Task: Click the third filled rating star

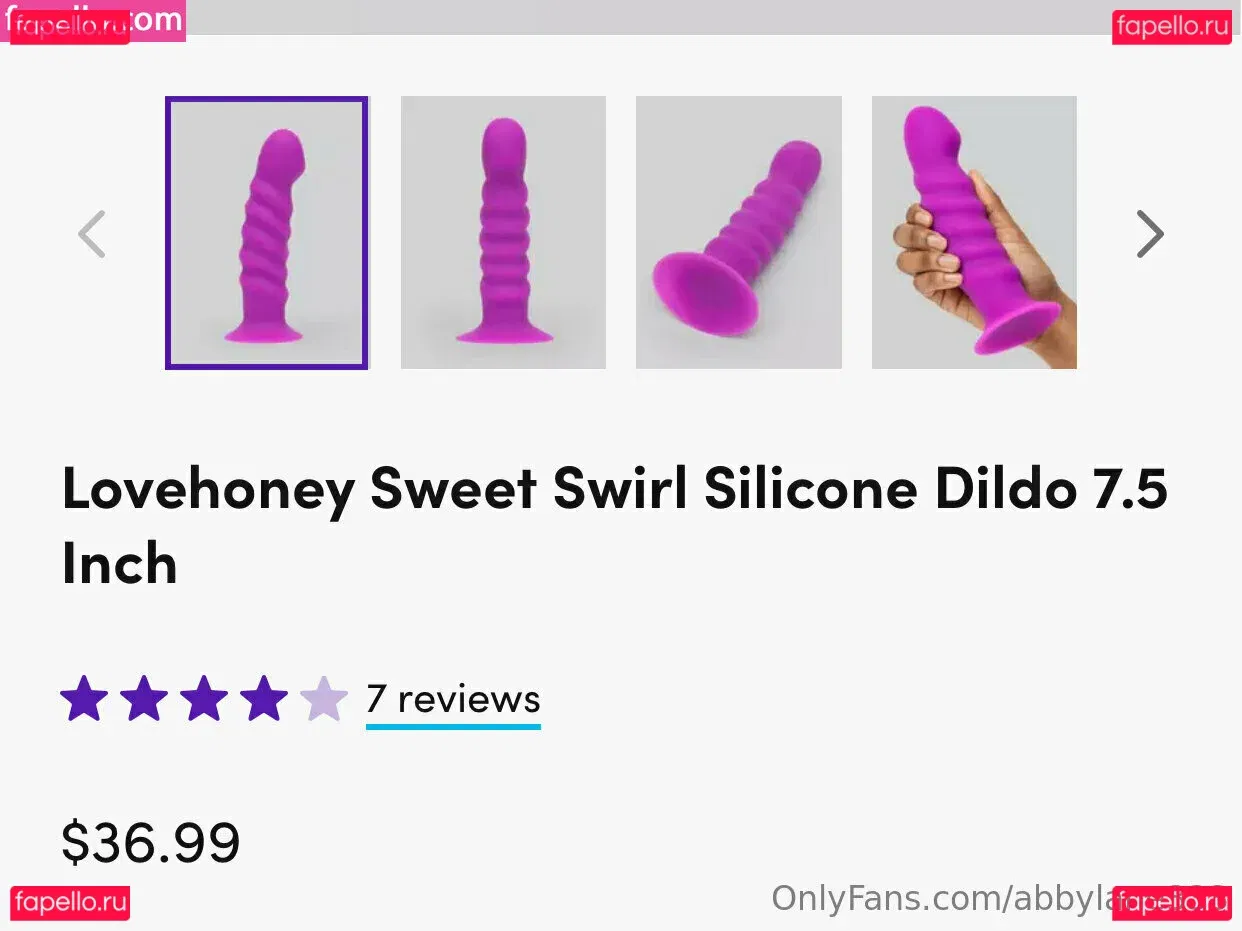Action: coord(204,698)
